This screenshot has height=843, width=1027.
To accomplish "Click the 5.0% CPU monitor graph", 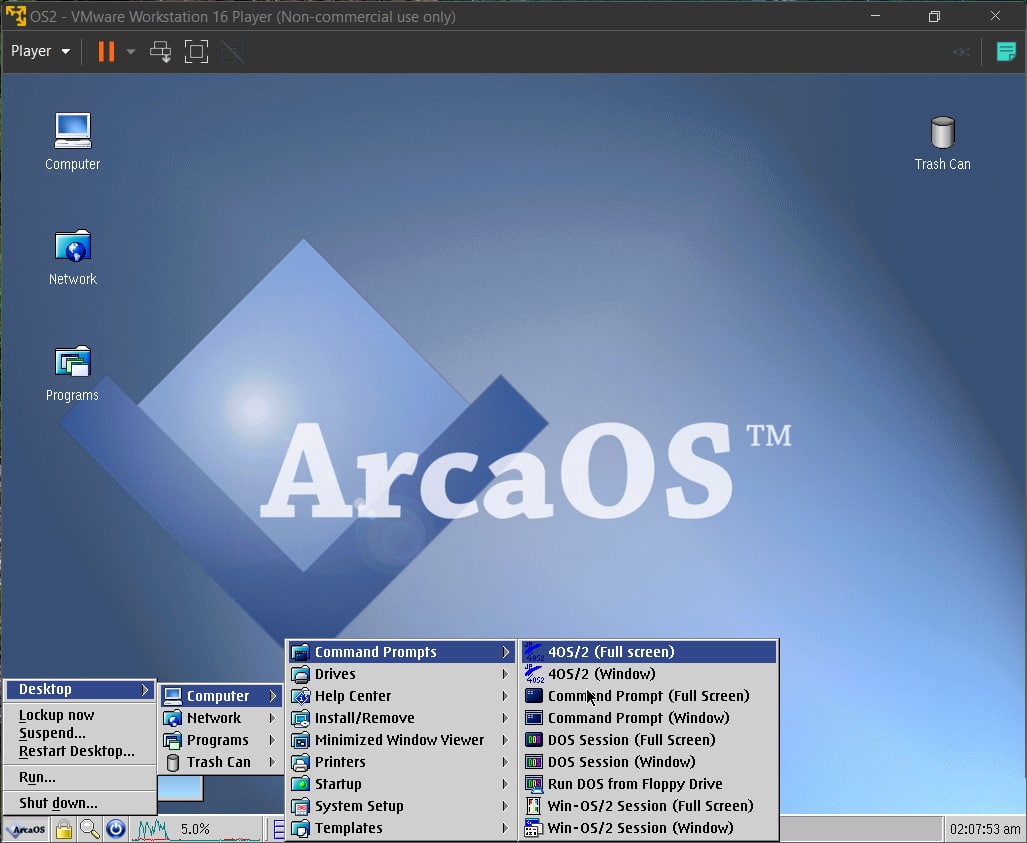I will click(196, 829).
